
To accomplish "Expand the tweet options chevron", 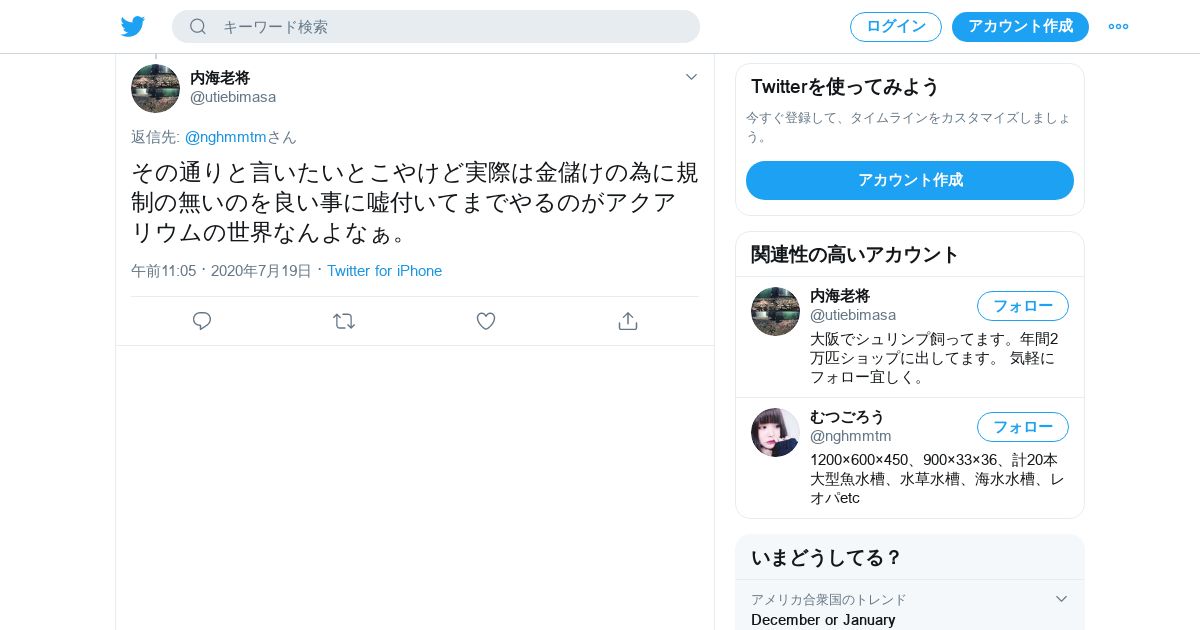I will [x=691, y=77].
